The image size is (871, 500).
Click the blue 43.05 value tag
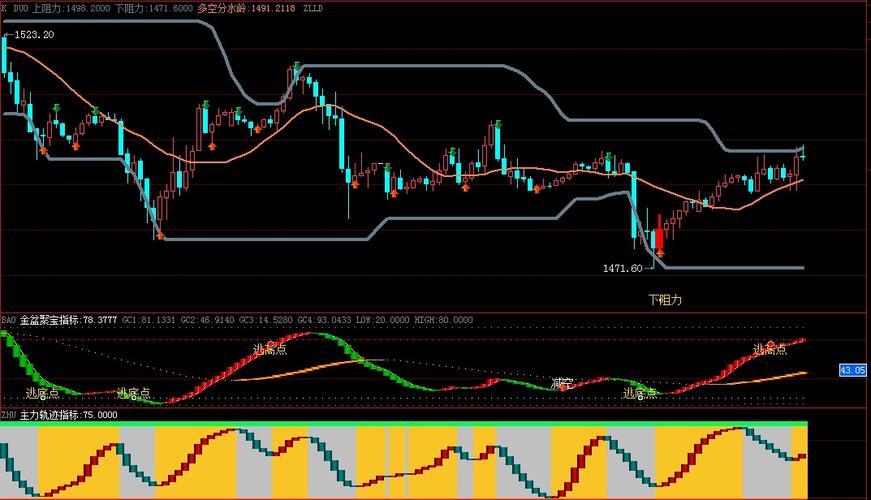(x=852, y=370)
